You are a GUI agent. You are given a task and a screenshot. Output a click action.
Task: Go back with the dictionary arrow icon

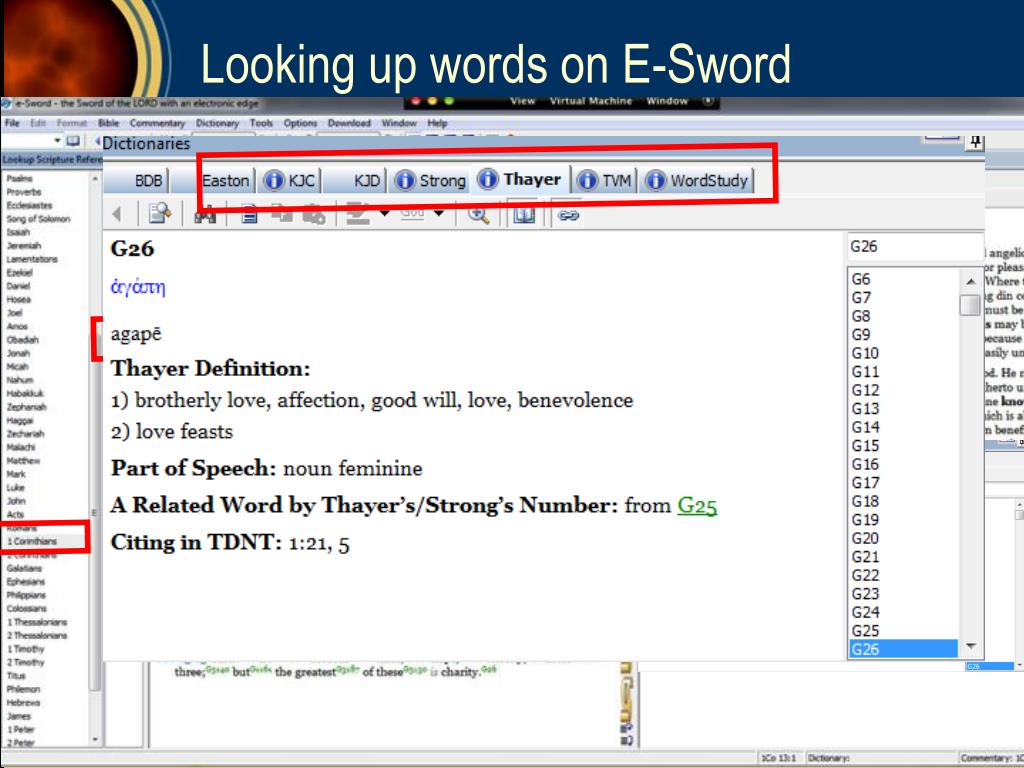click(118, 214)
